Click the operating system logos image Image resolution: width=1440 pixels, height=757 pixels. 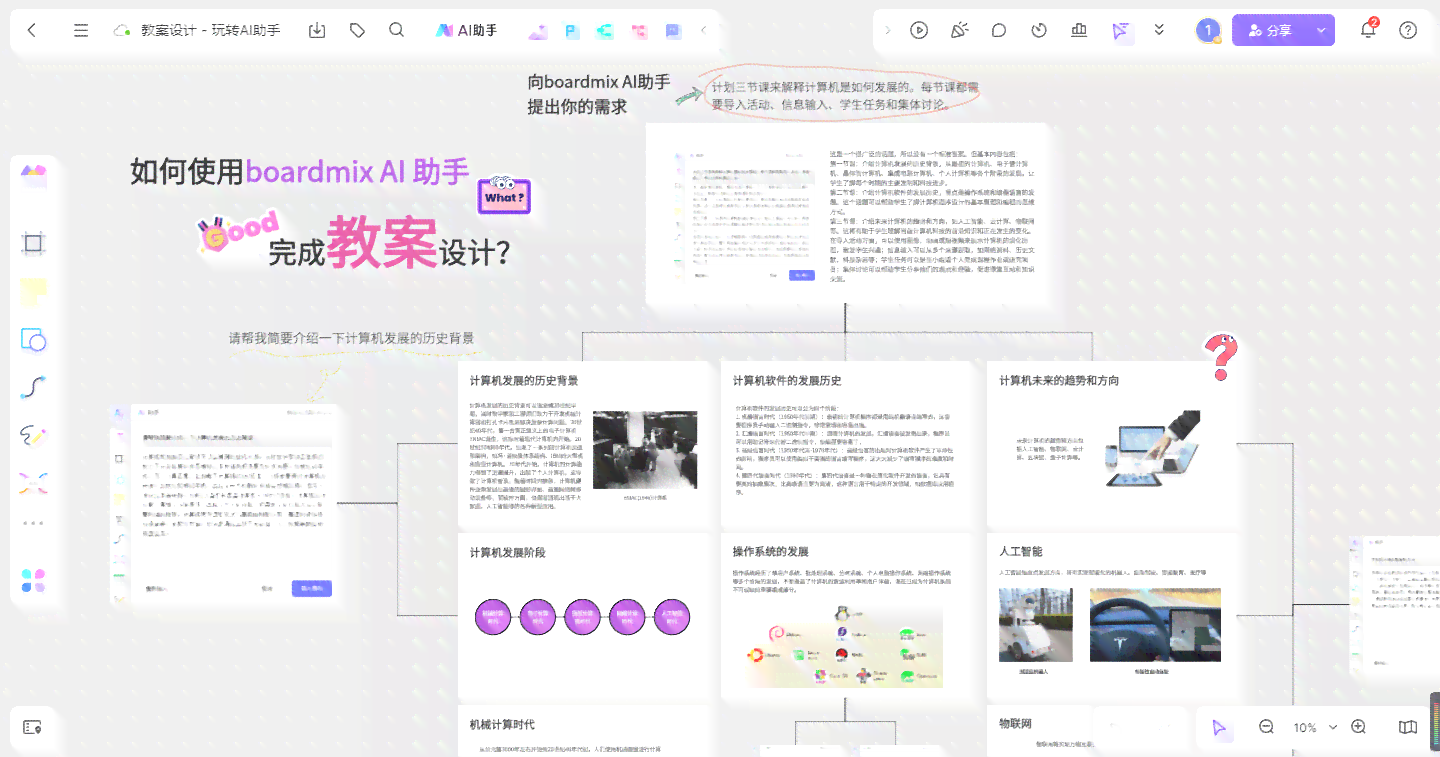pyautogui.click(x=843, y=647)
